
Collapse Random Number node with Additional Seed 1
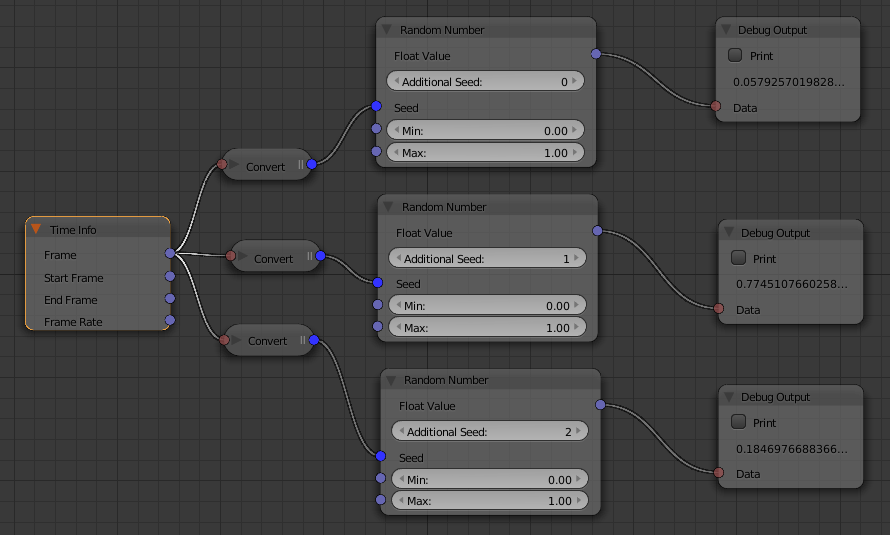click(x=389, y=207)
